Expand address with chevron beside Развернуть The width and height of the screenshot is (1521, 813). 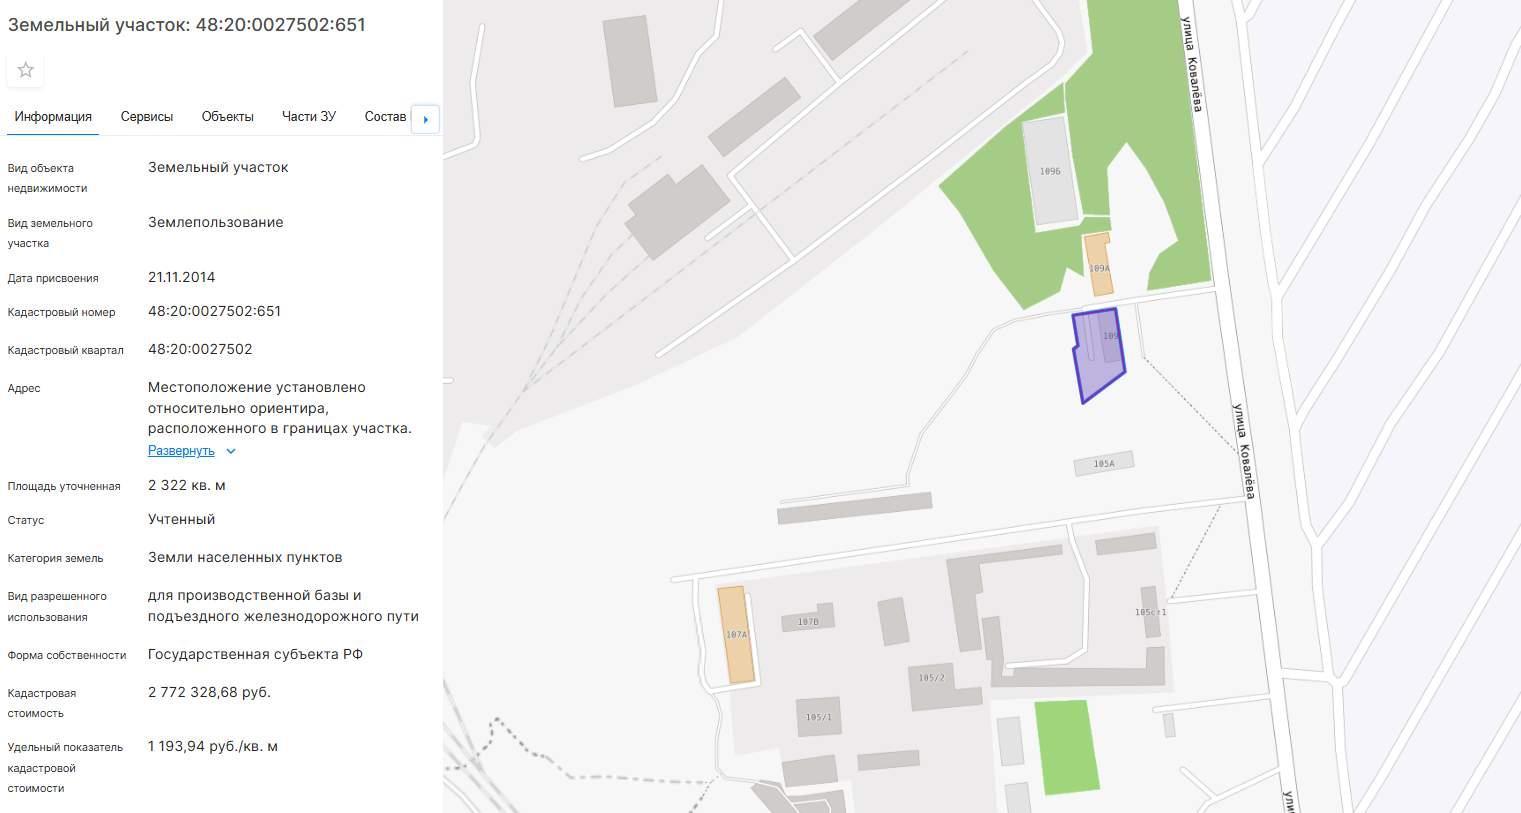pyautogui.click(x=231, y=451)
